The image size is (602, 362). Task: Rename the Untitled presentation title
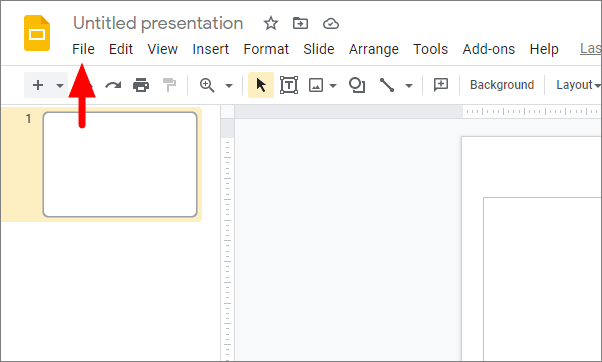coord(158,23)
